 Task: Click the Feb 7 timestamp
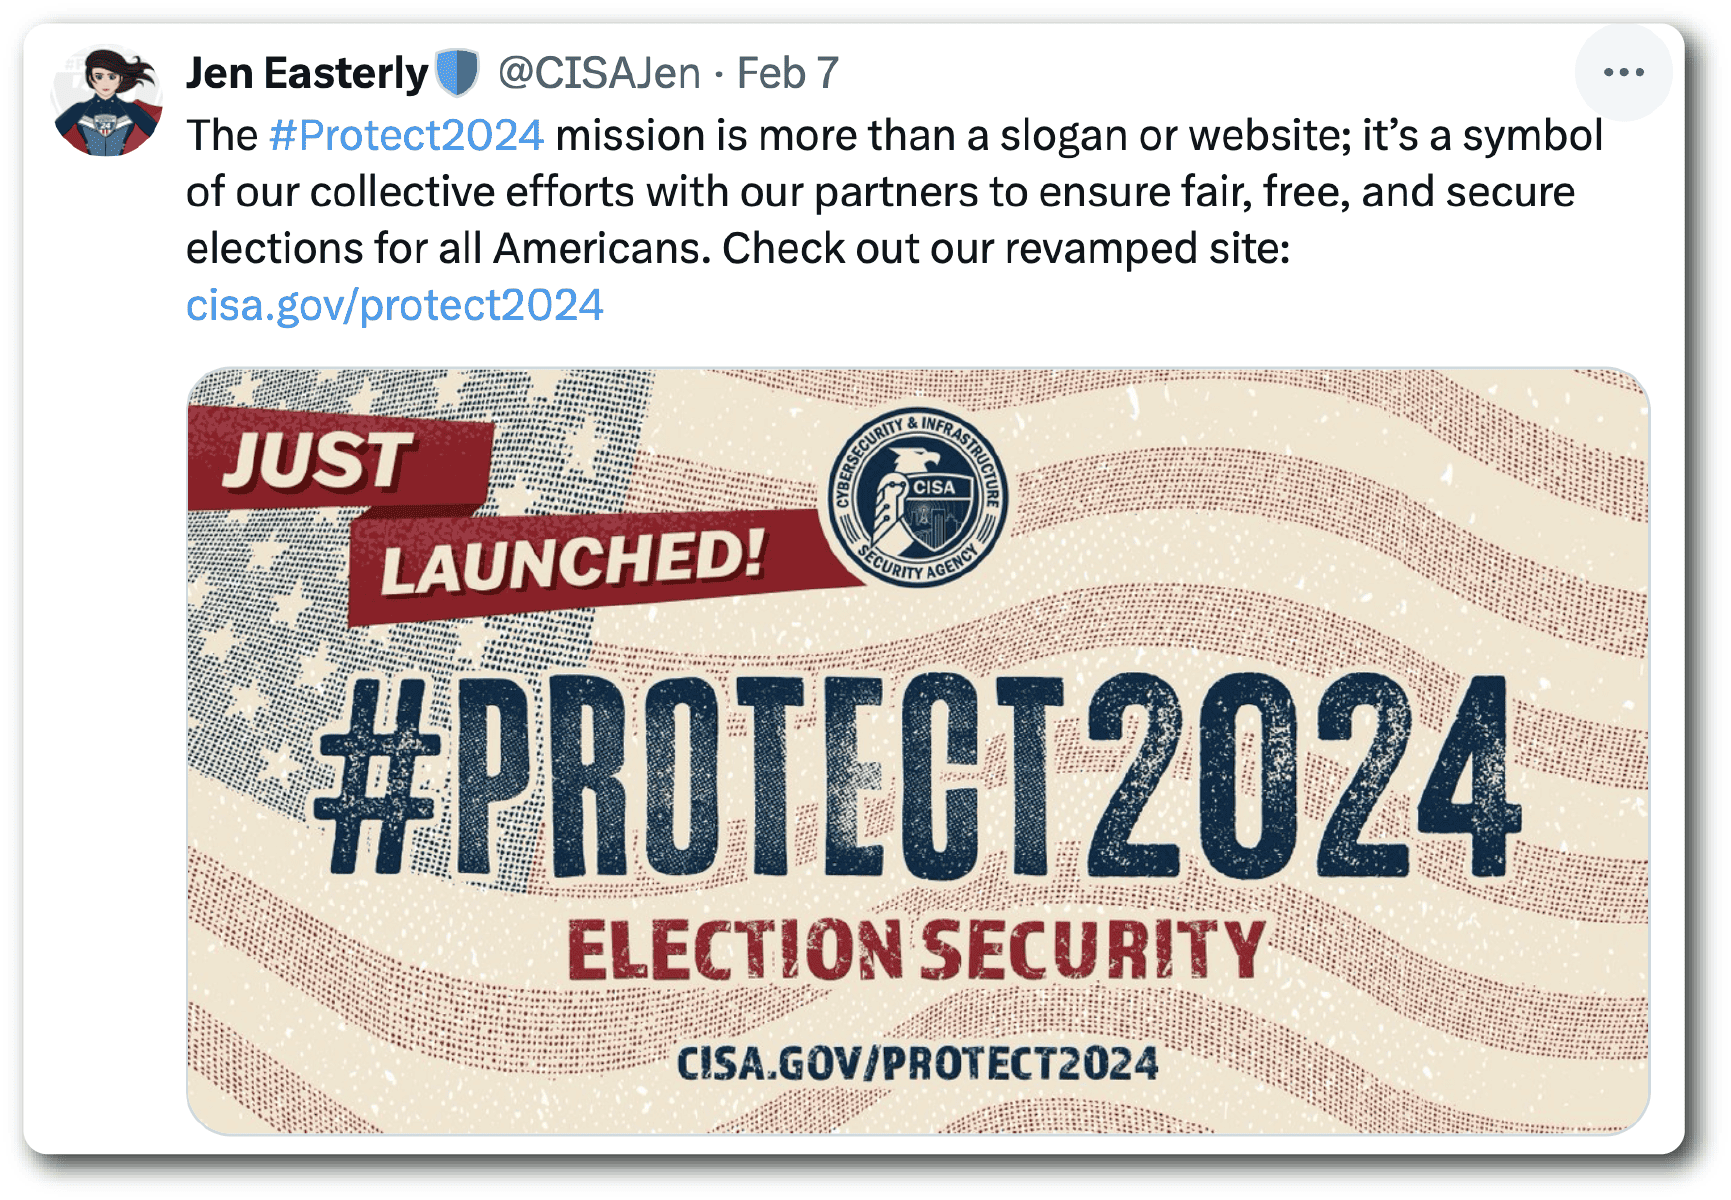787,74
